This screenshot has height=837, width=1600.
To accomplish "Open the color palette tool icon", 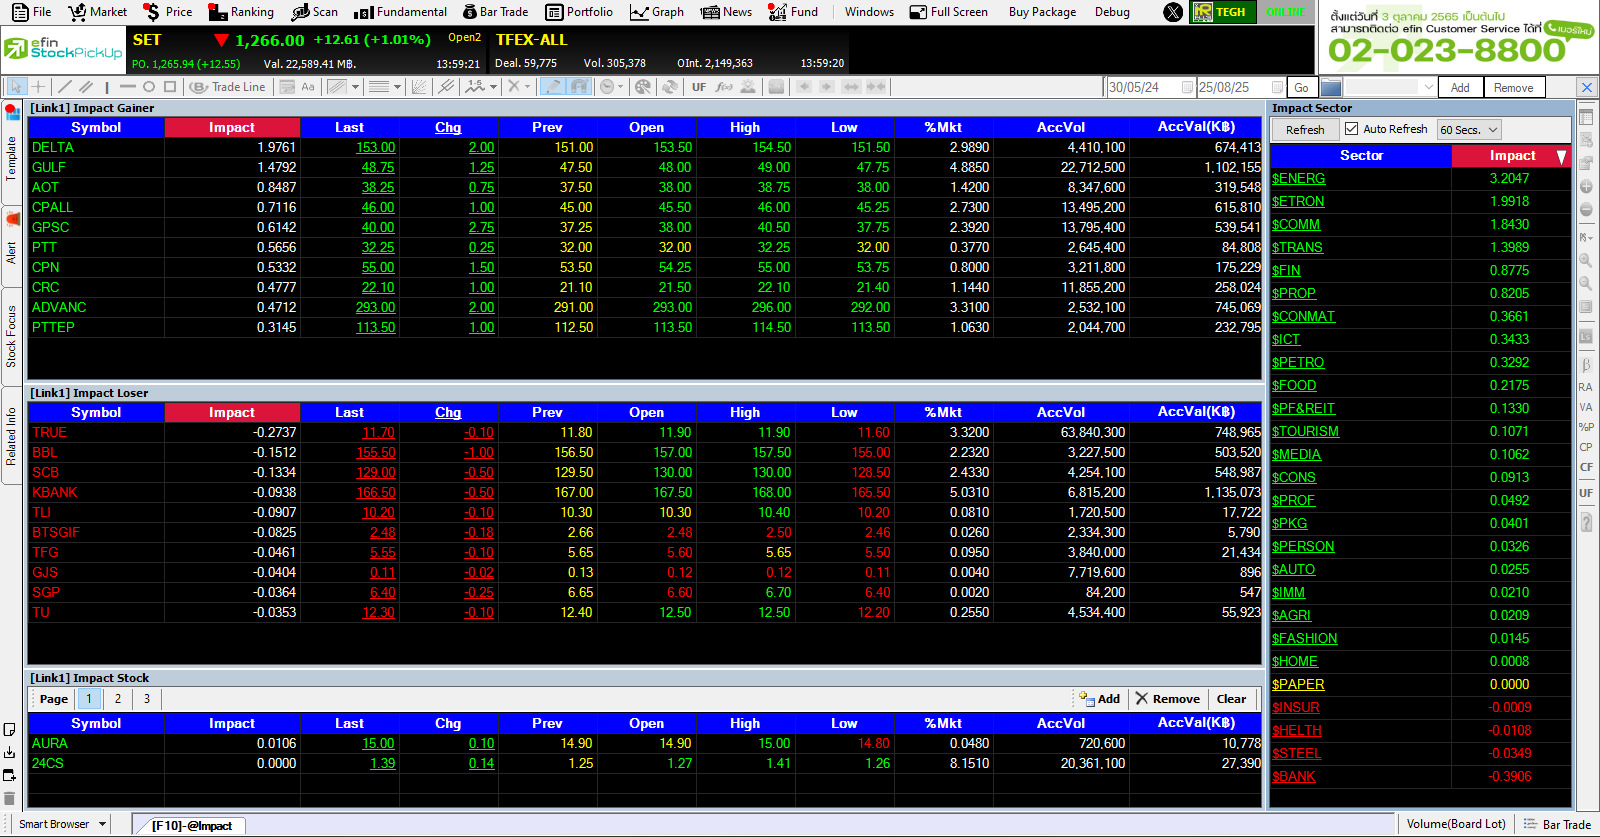I will coord(643,87).
